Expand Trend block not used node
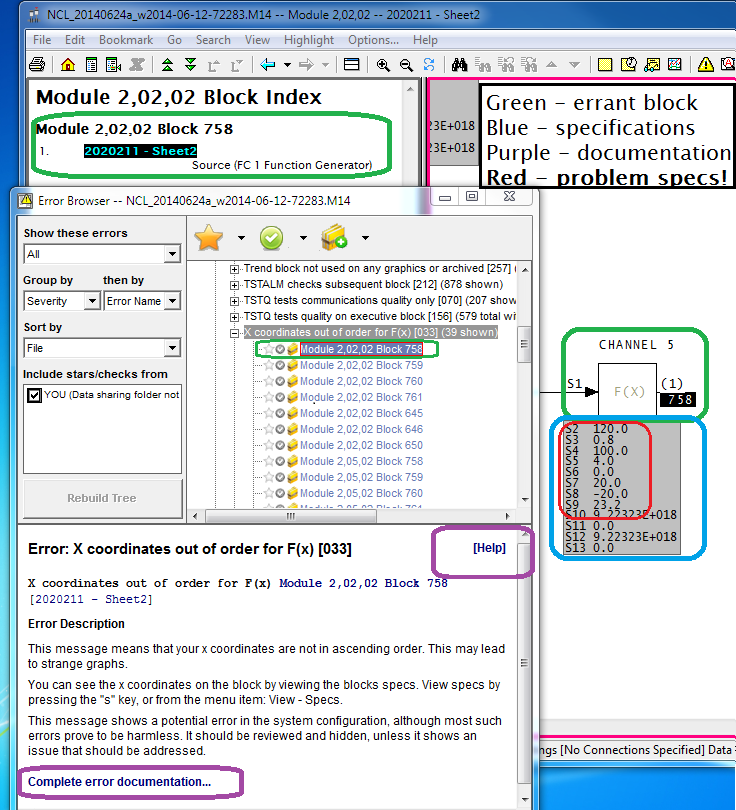The width and height of the screenshot is (736, 810). (x=234, y=269)
